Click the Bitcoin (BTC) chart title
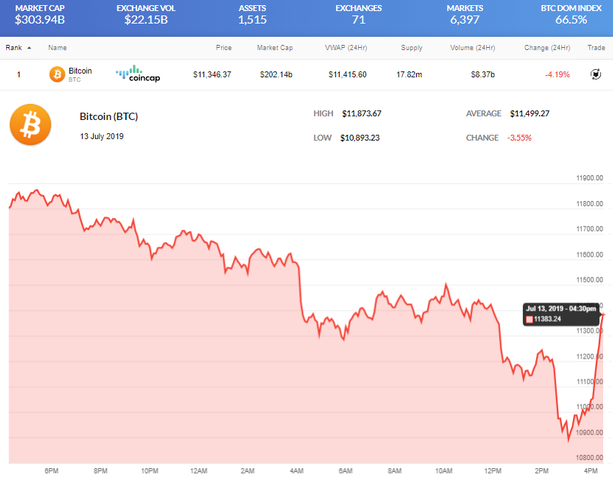613x480 pixels. click(109, 116)
